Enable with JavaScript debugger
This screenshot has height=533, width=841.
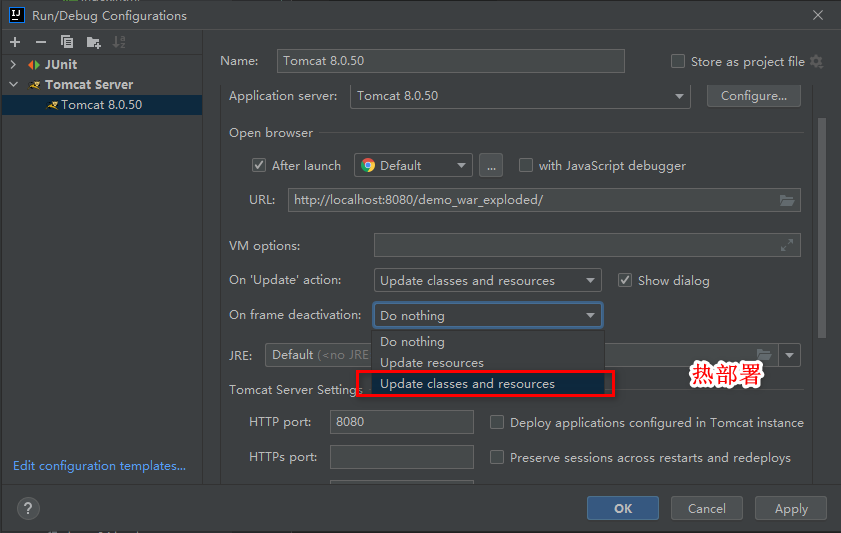[x=526, y=165]
